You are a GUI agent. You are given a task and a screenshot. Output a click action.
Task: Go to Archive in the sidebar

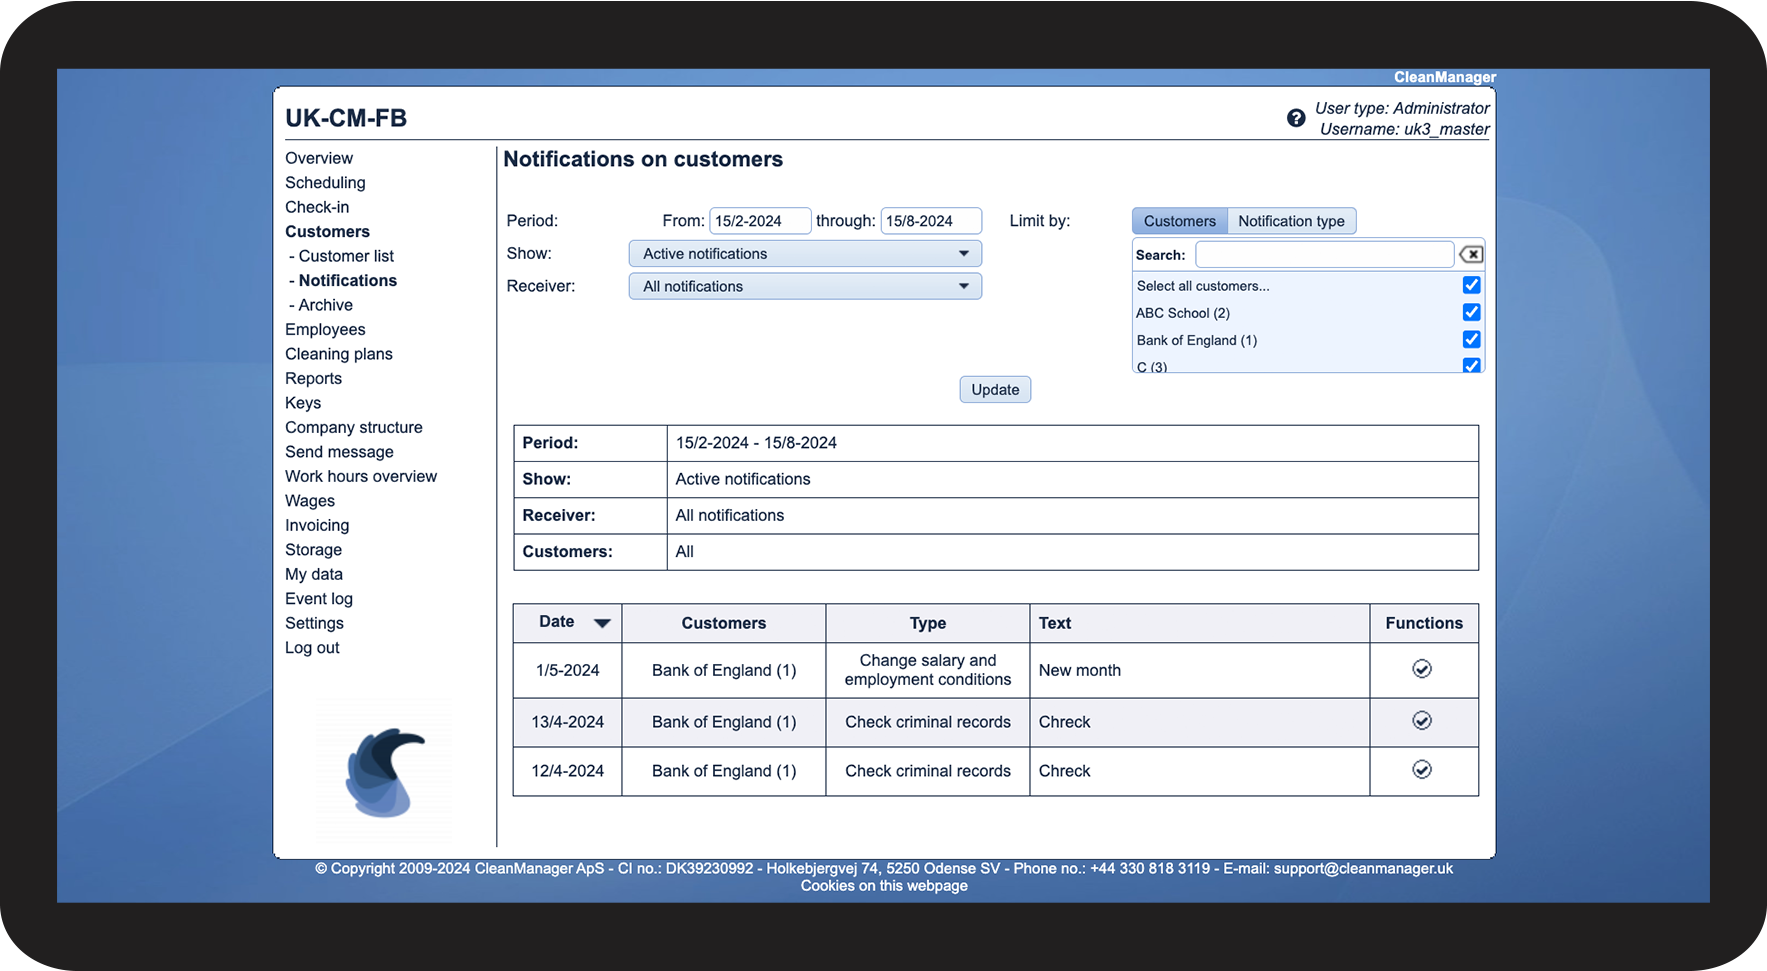pos(325,305)
